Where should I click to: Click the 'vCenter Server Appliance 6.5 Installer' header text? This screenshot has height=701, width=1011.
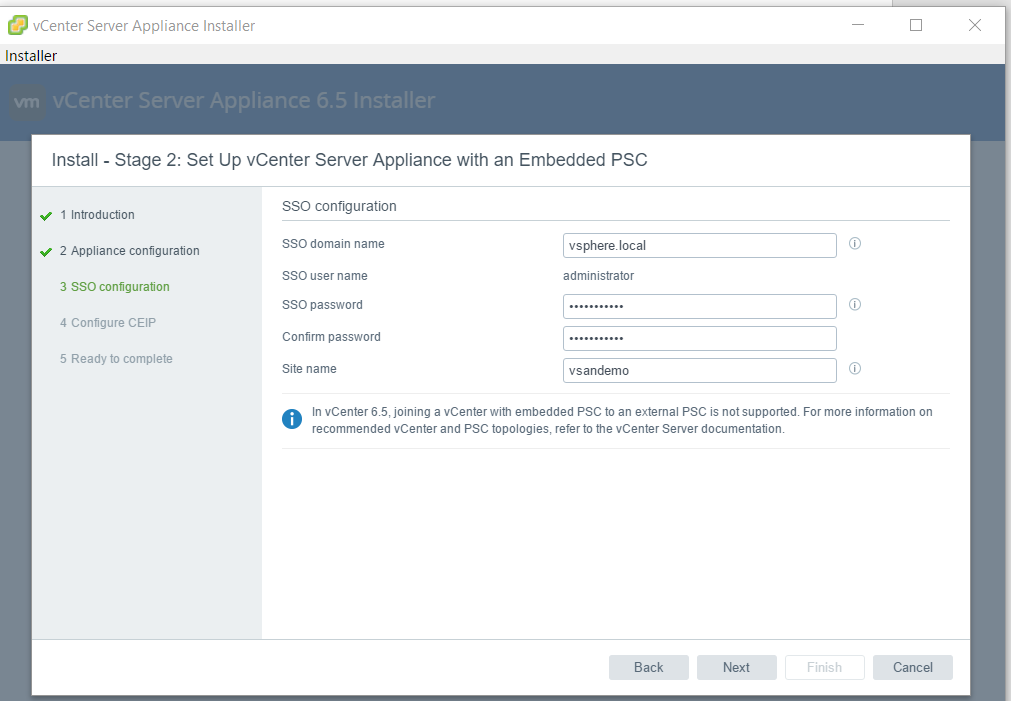coord(244,101)
